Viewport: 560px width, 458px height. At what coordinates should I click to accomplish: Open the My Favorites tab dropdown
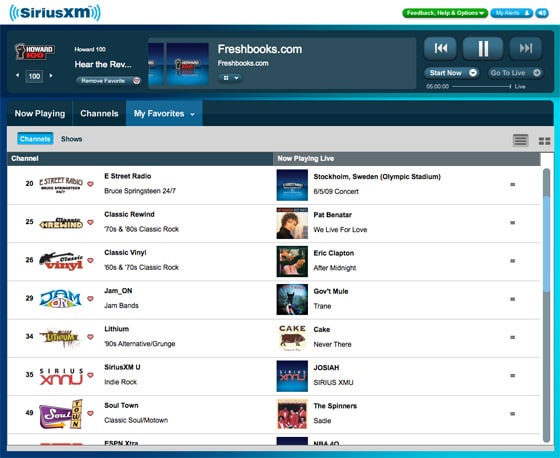coord(164,114)
